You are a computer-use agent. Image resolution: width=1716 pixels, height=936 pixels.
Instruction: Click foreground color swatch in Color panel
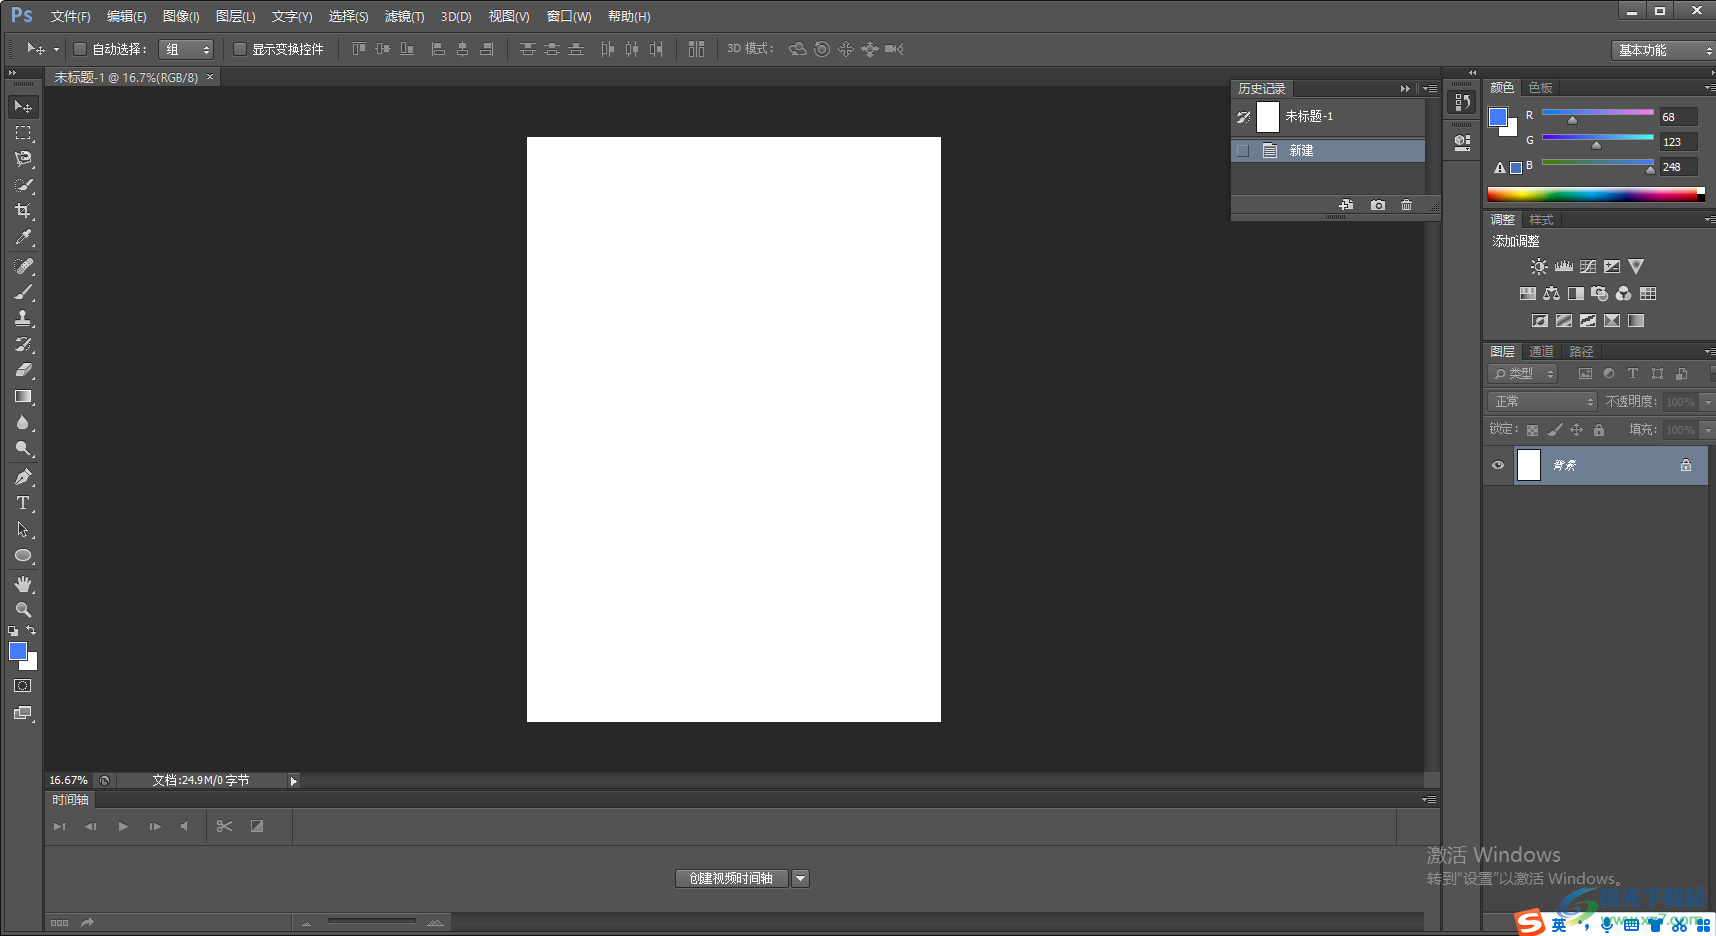pyautogui.click(x=1498, y=117)
